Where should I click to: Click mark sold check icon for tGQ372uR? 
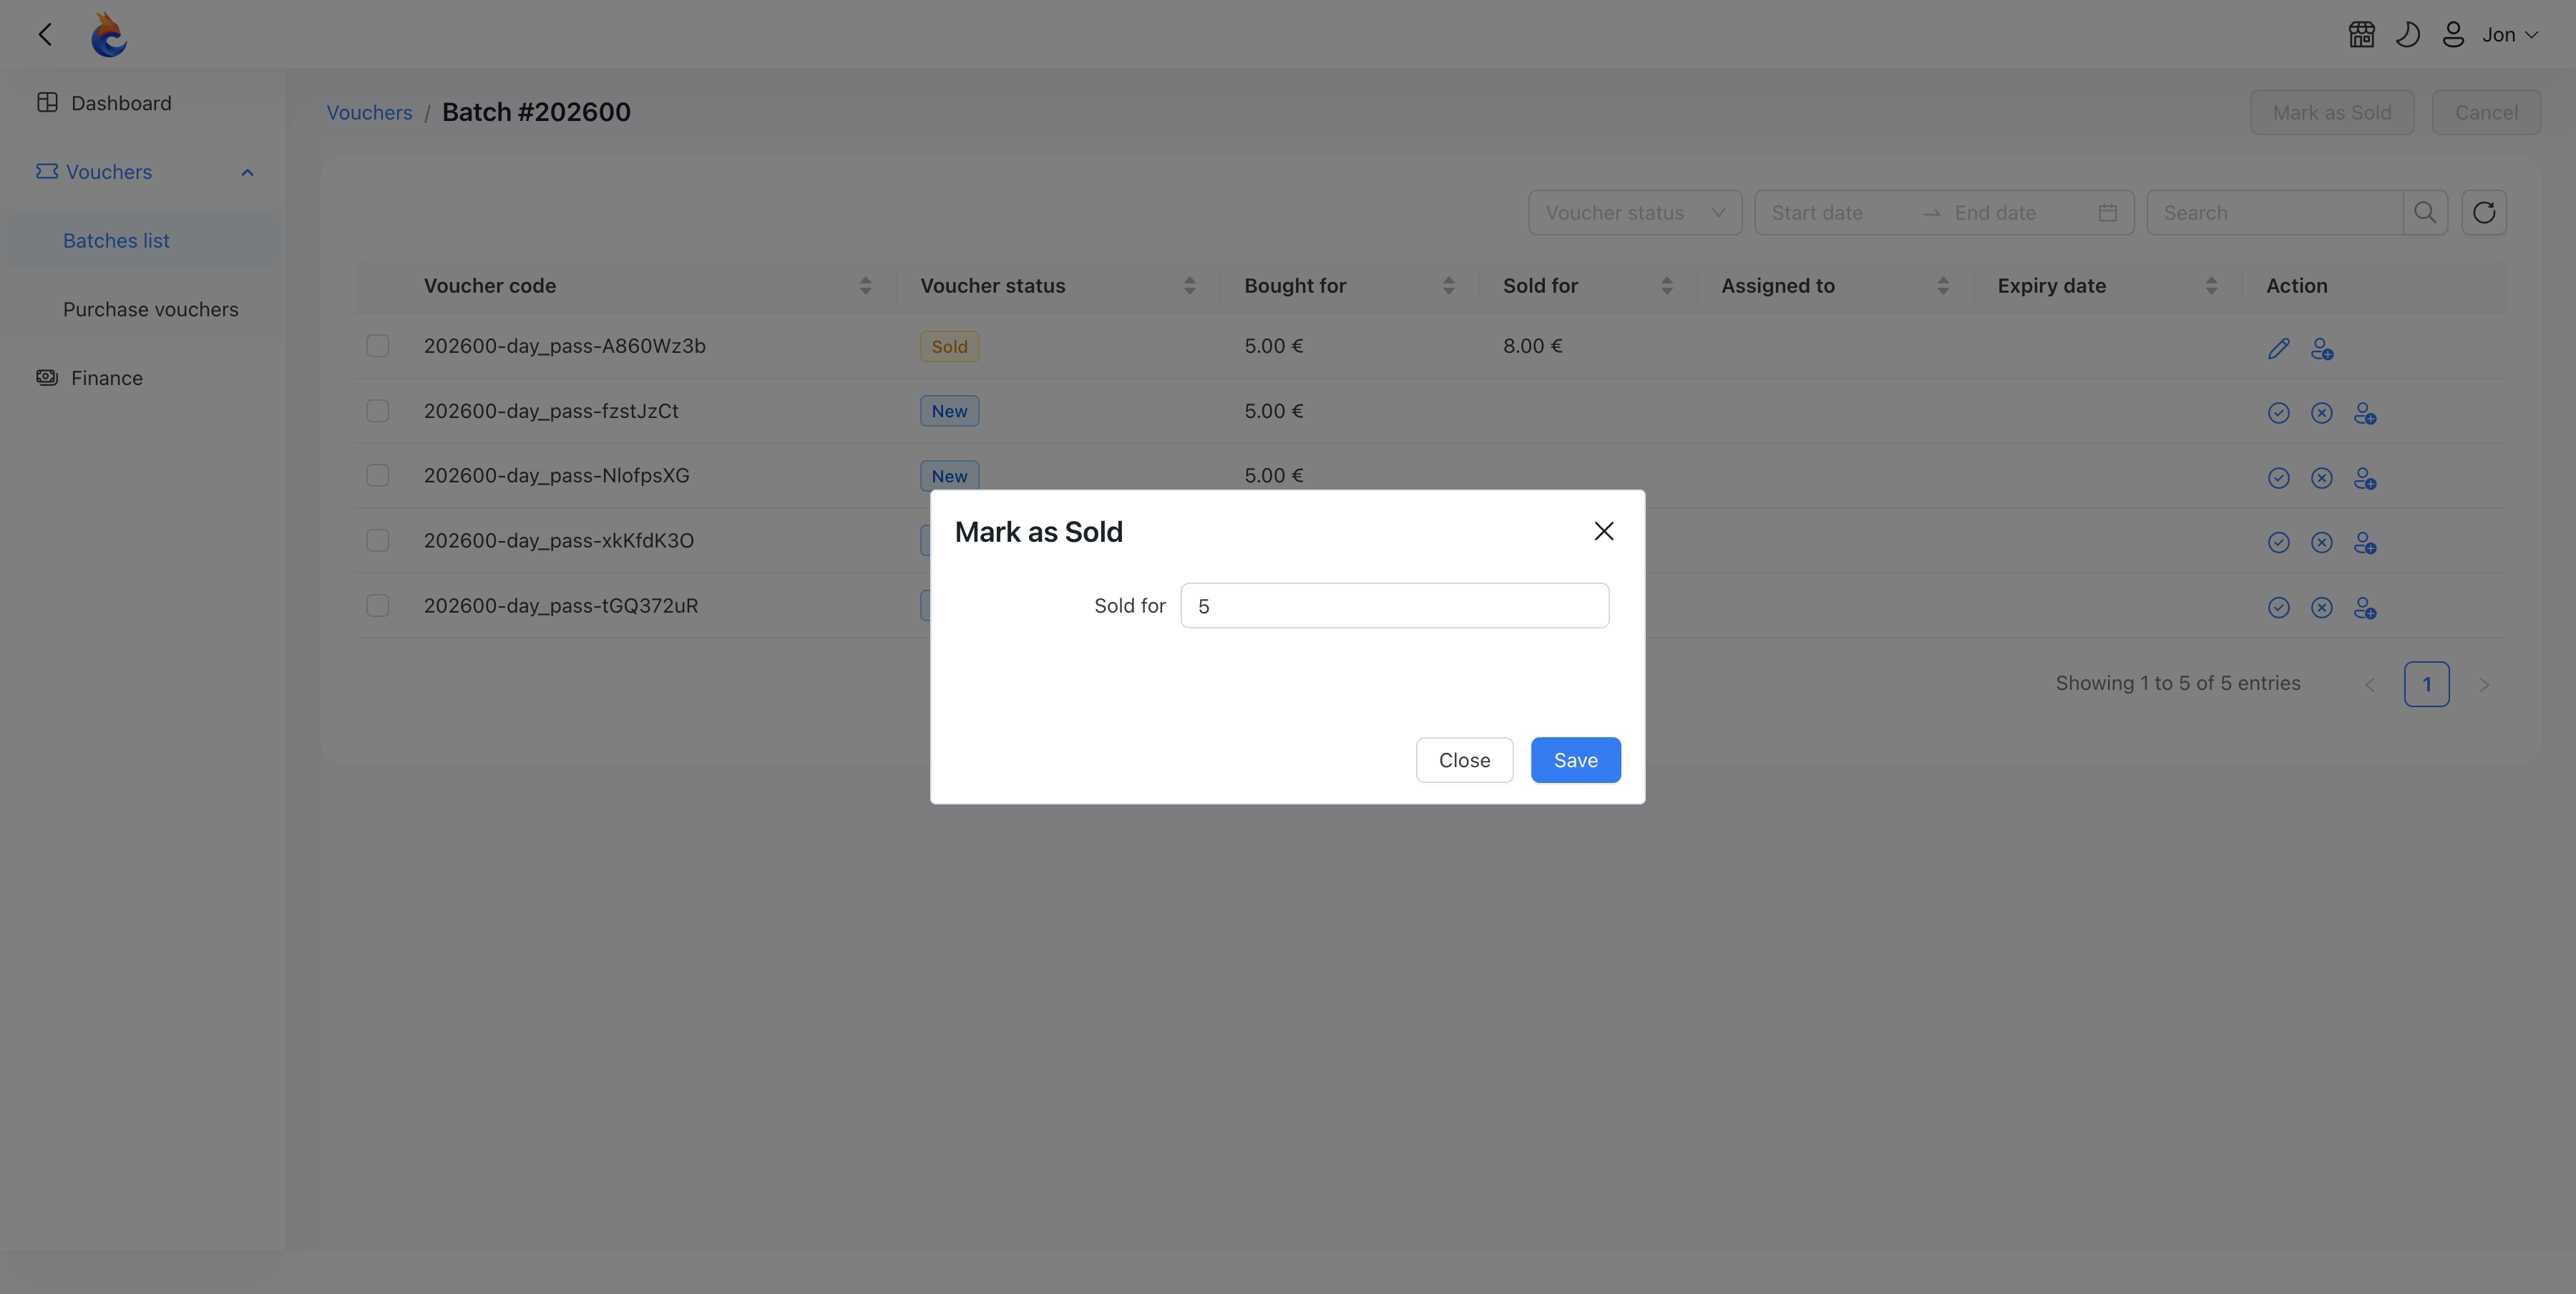(2278, 607)
